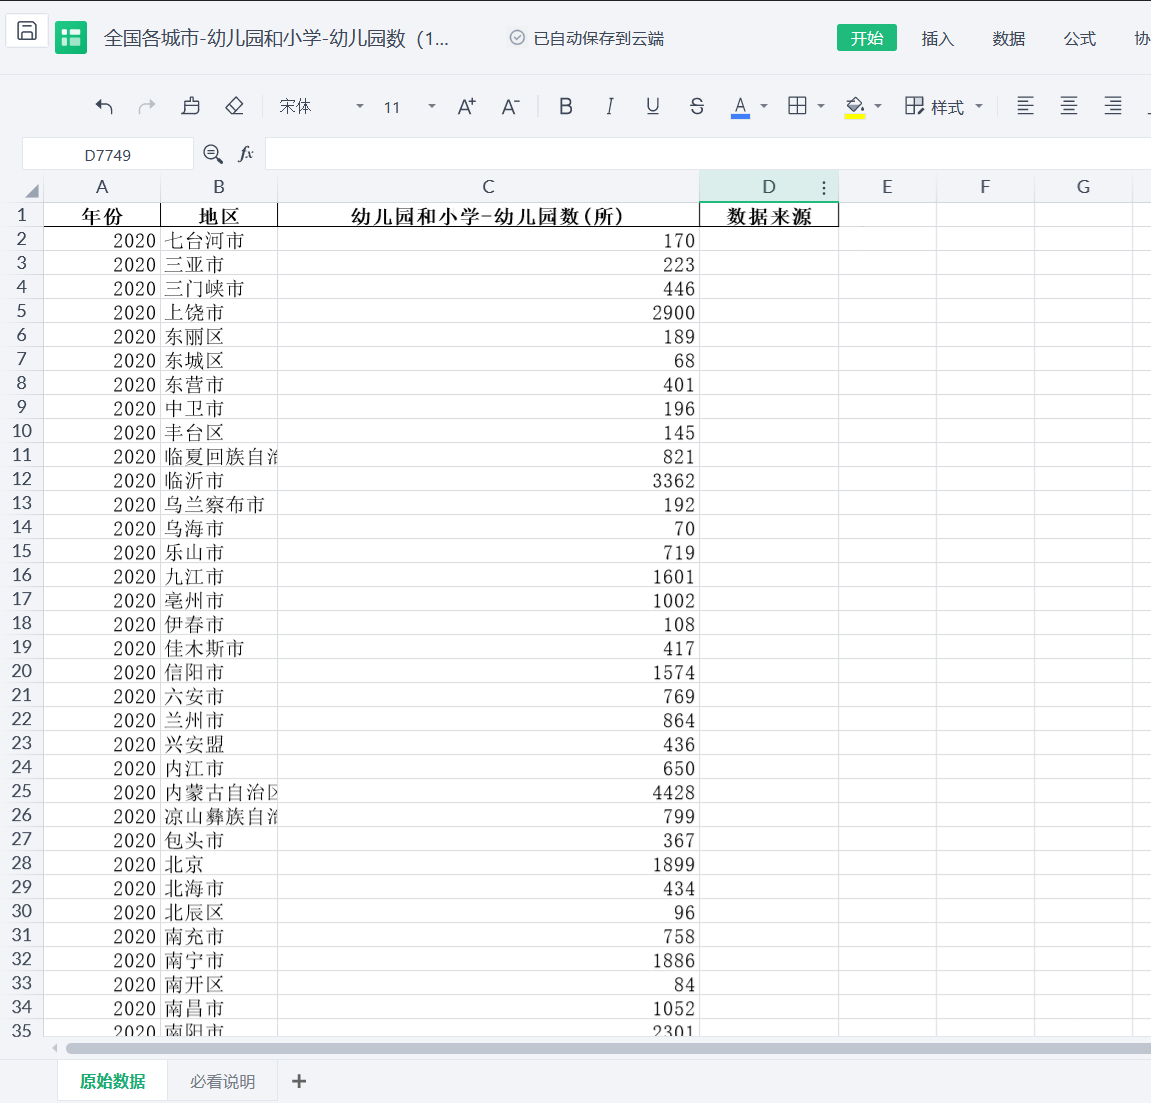Expand the borders dropdown arrow
1151x1103 pixels.
pyautogui.click(x=821, y=106)
